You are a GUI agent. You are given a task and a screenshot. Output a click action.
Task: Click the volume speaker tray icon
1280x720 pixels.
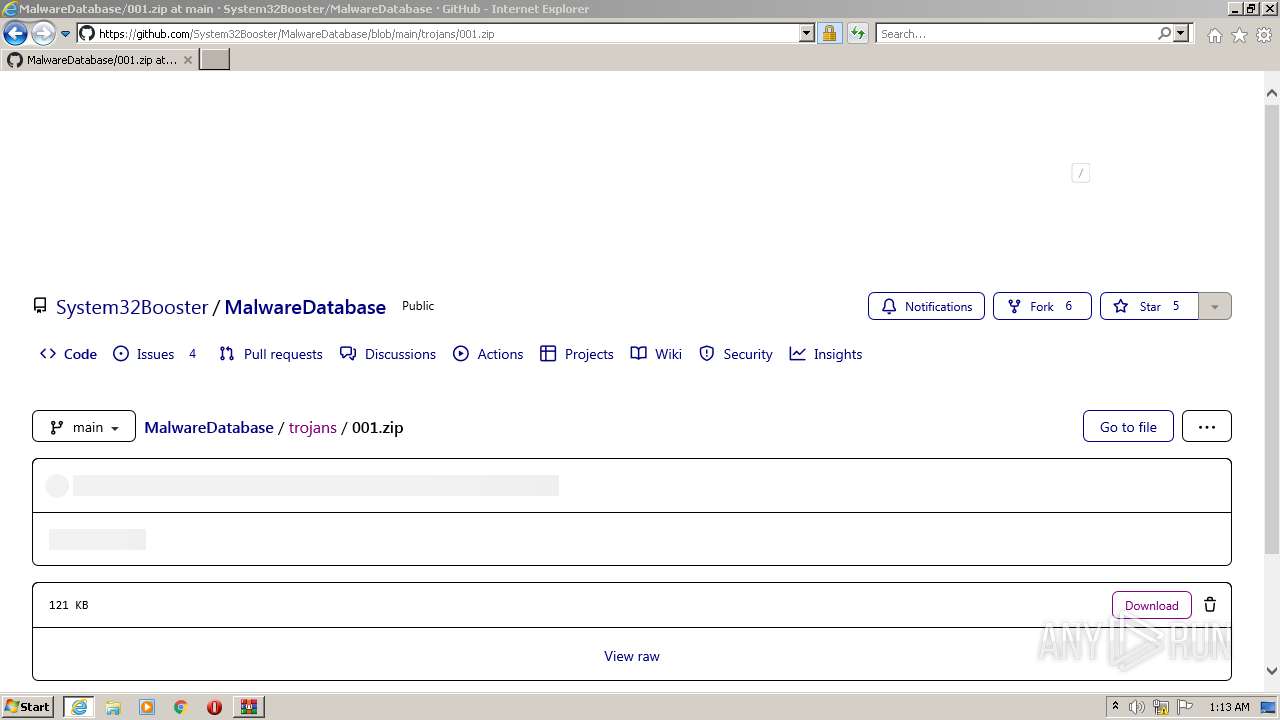pyautogui.click(x=1137, y=707)
